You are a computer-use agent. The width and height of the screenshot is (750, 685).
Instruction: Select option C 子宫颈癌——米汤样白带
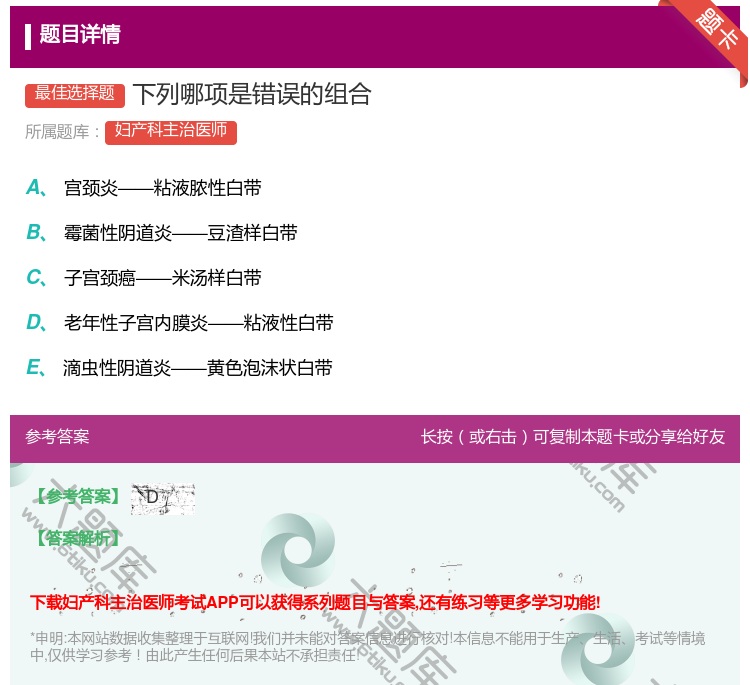pyautogui.click(x=163, y=278)
